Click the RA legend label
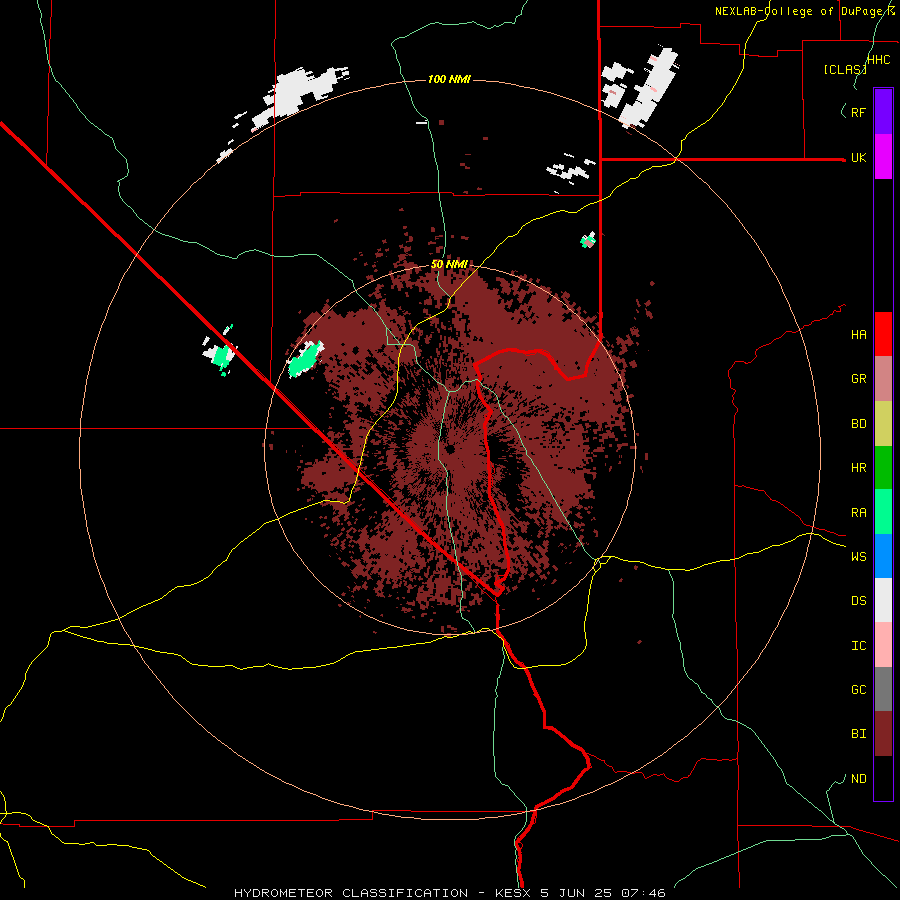This screenshot has height=900, width=900. [858, 513]
